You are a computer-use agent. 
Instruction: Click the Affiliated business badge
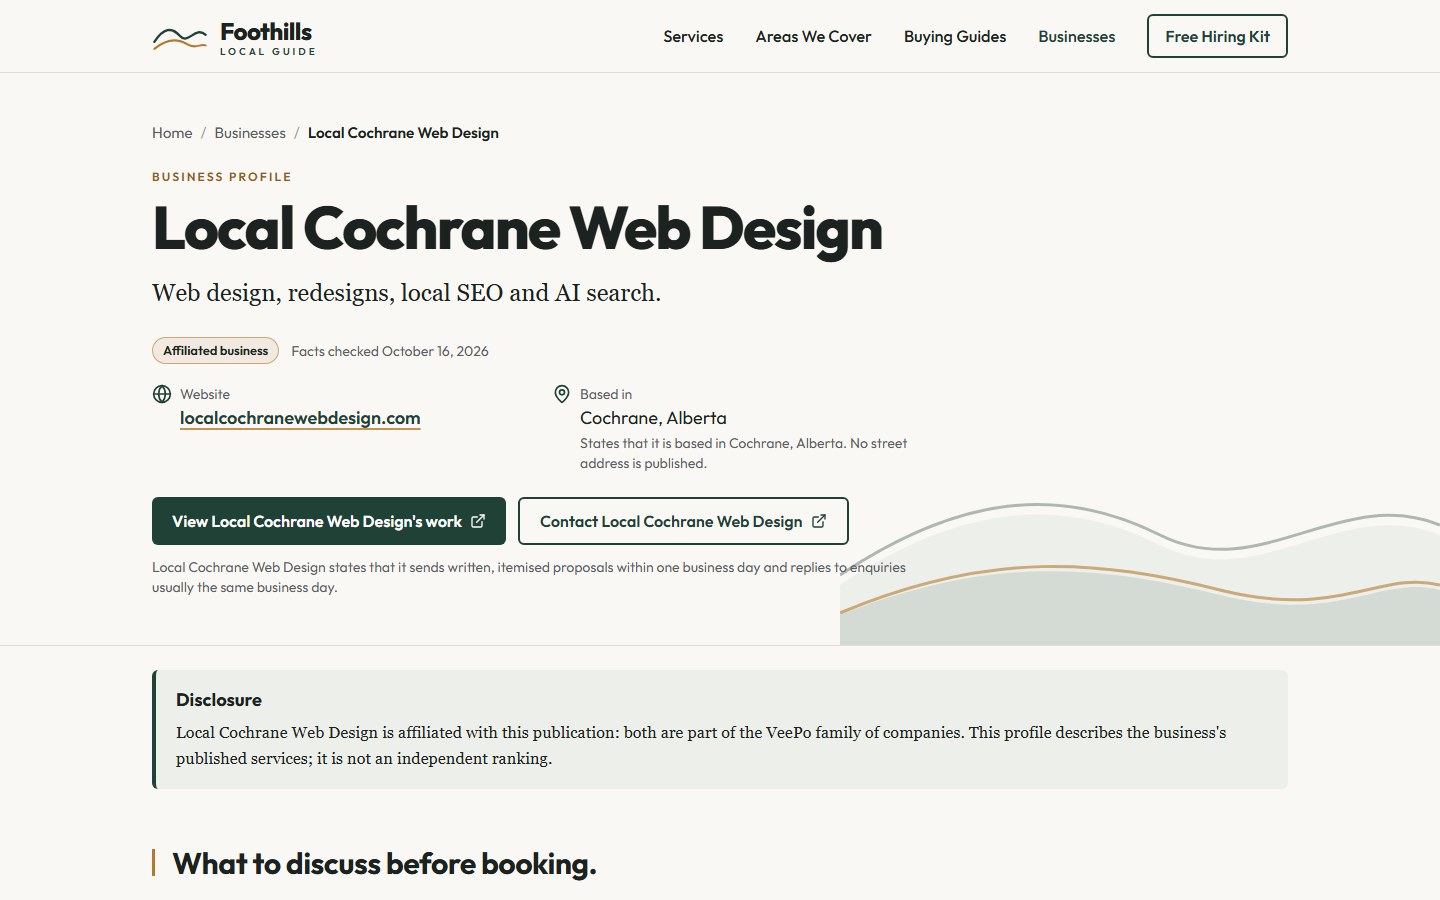click(215, 351)
